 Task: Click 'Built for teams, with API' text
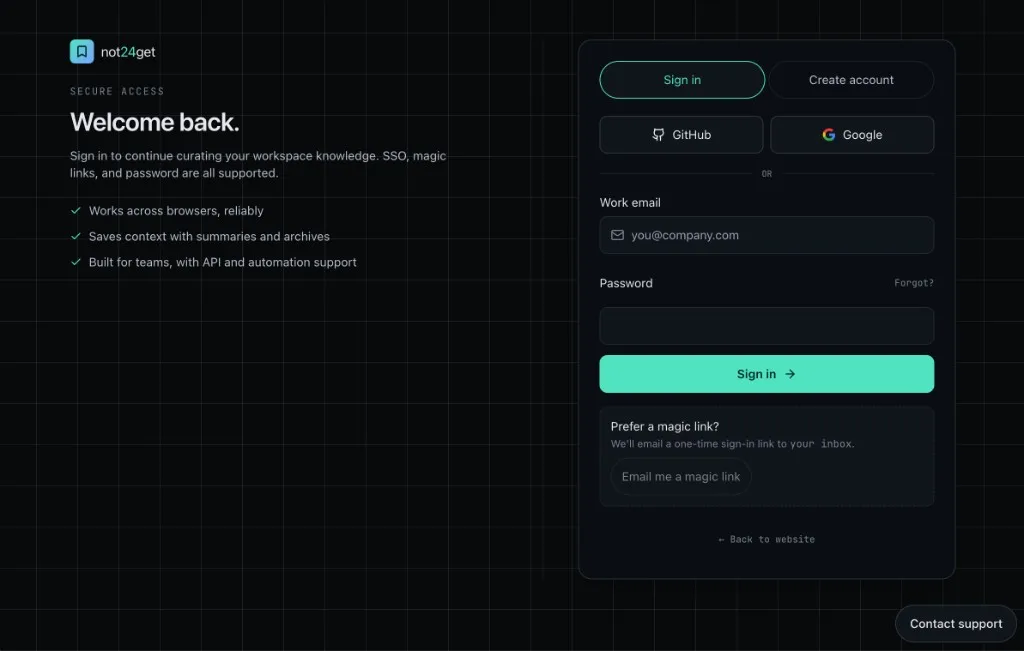coord(223,262)
